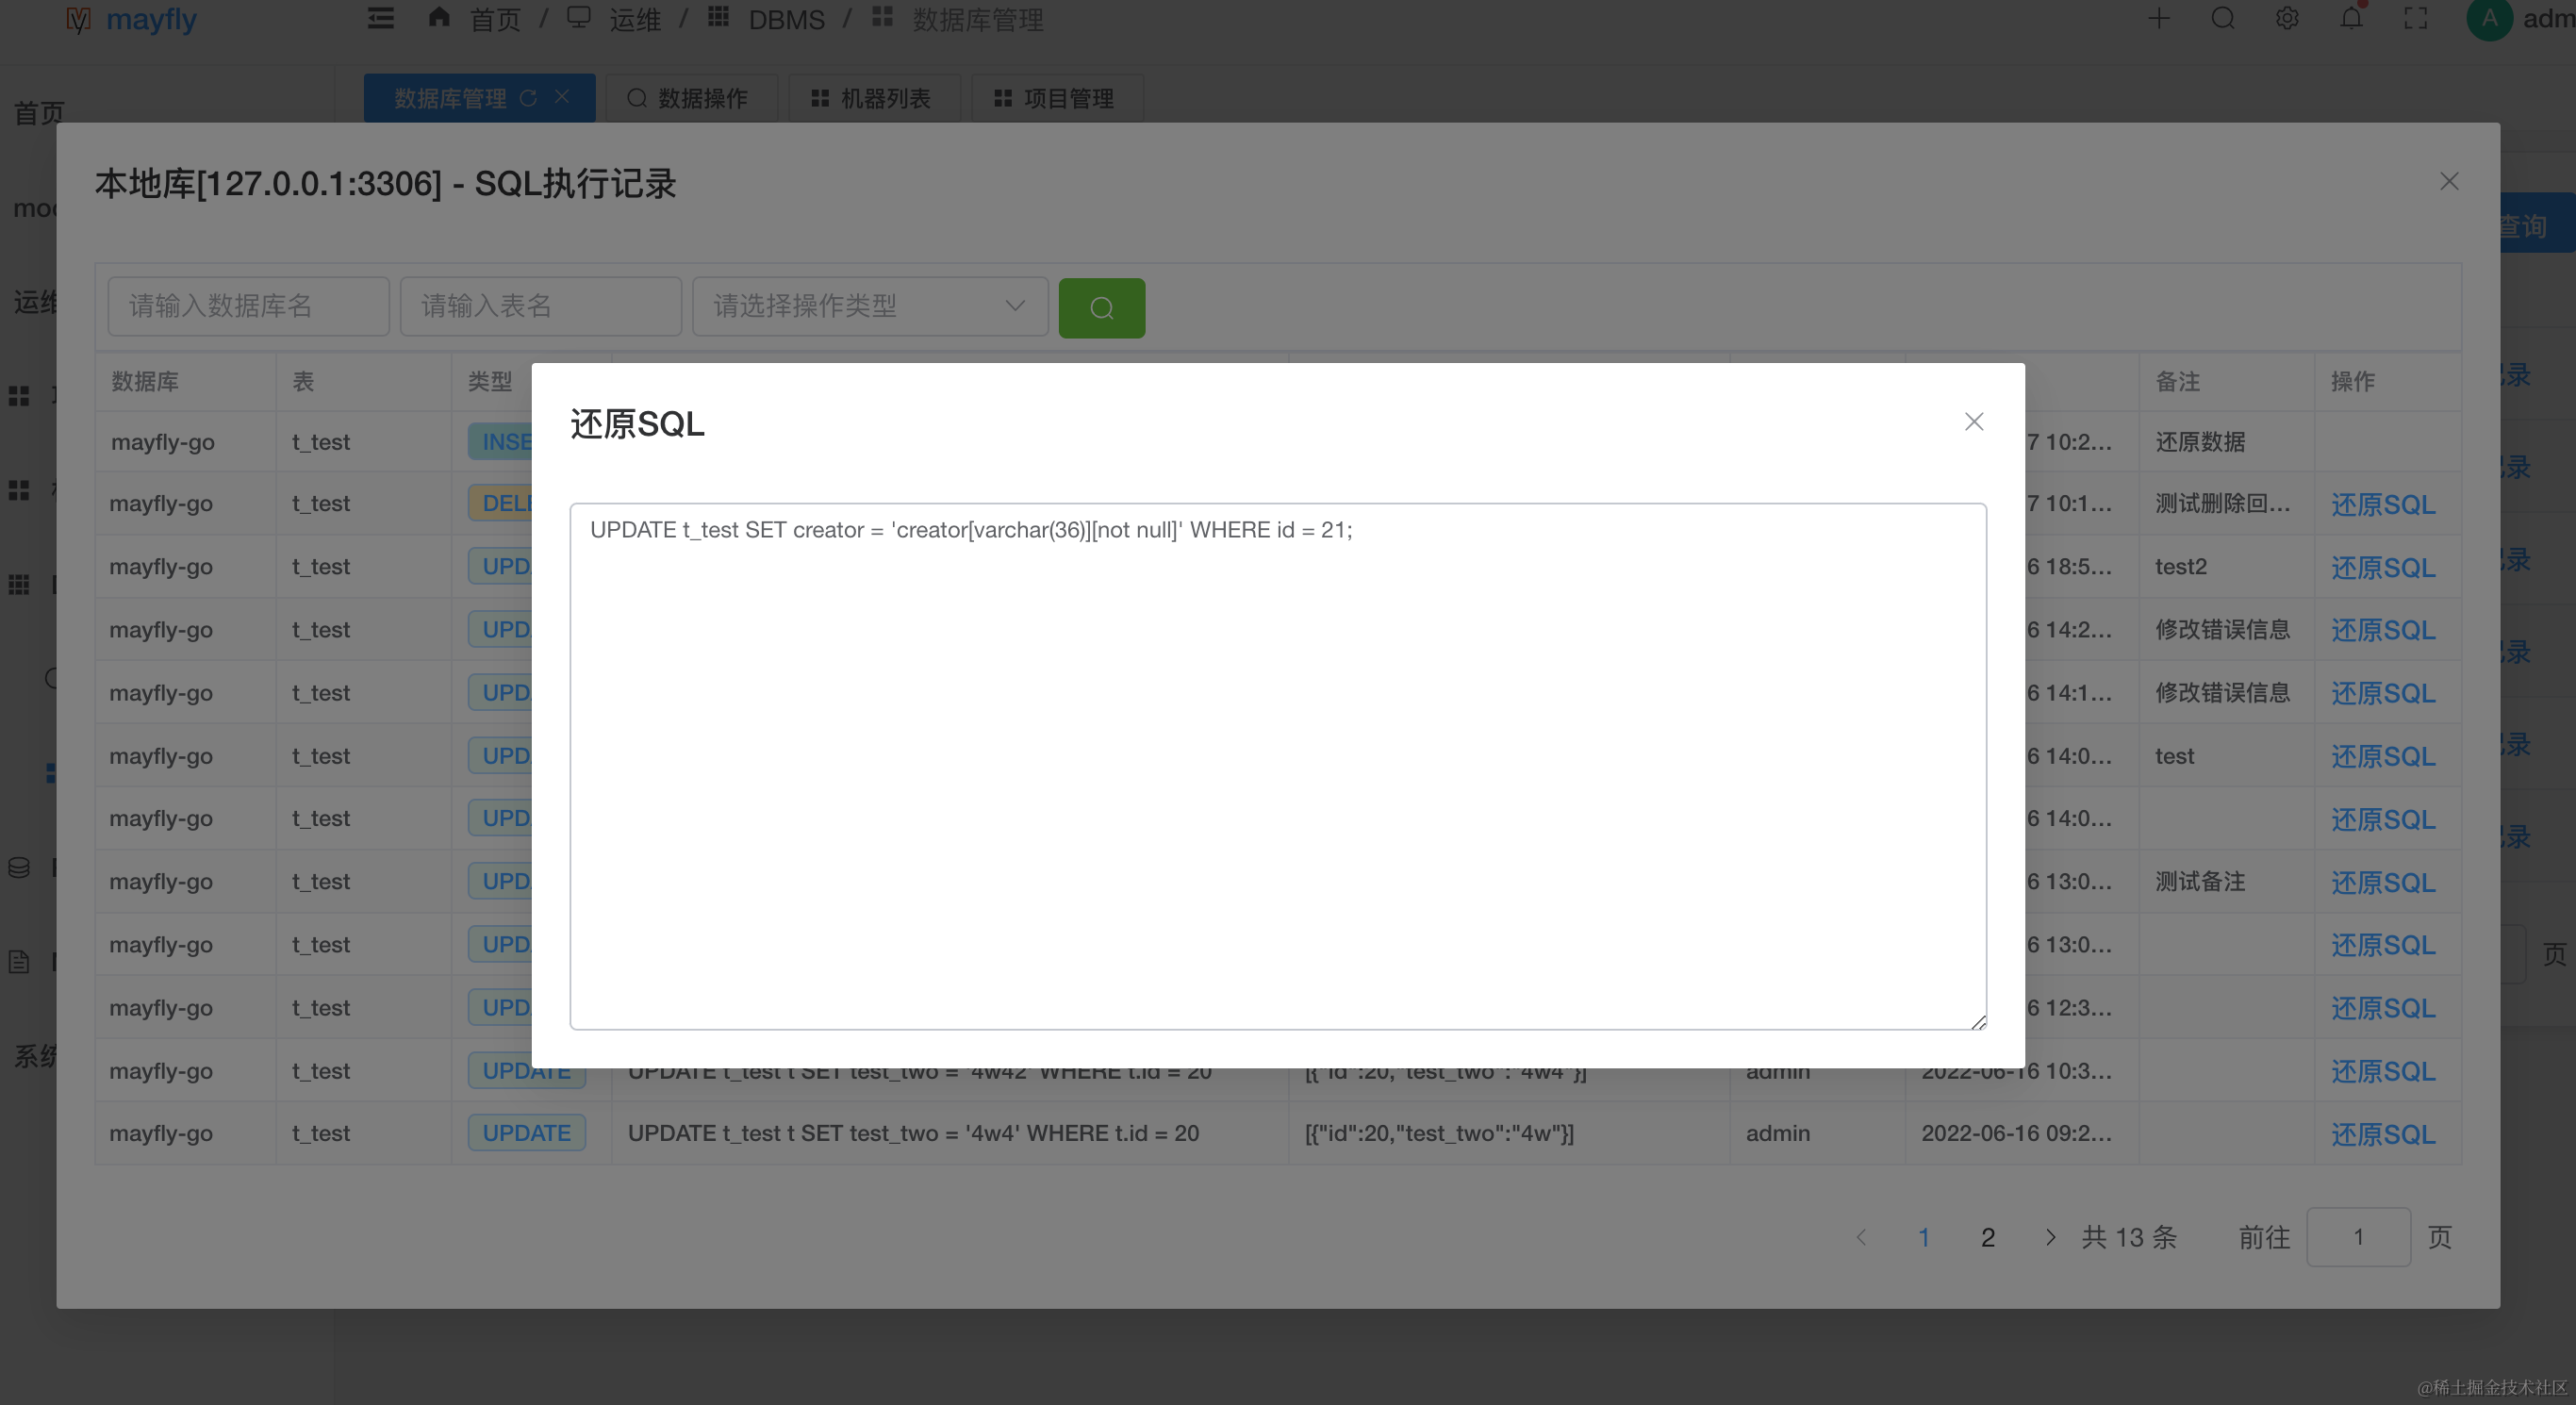
Task: Click the 首页 sidebar menu item
Action: click(x=39, y=113)
